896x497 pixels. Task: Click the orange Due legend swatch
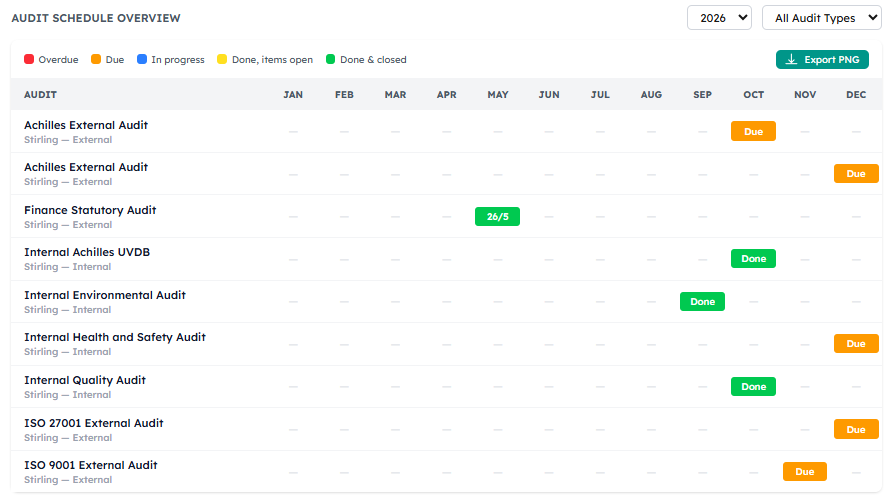(x=96, y=59)
